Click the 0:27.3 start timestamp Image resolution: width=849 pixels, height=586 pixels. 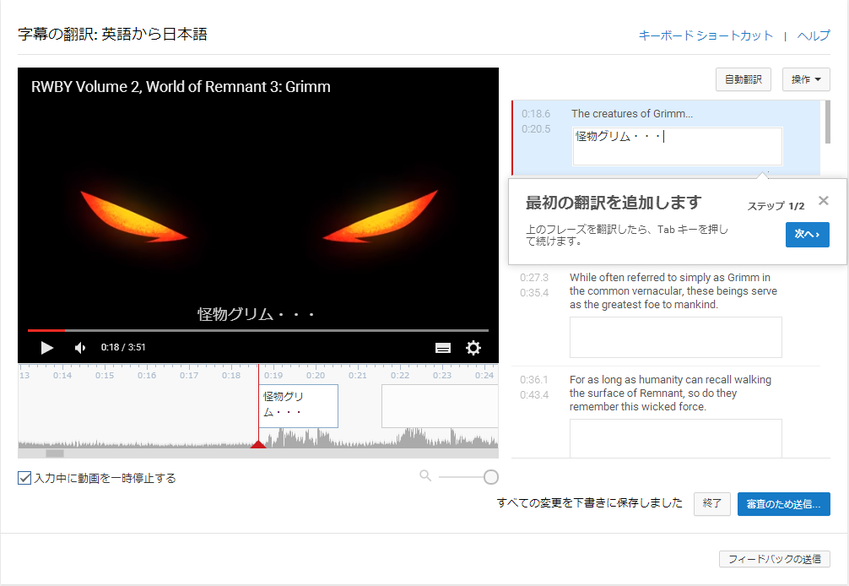pyautogui.click(x=534, y=277)
